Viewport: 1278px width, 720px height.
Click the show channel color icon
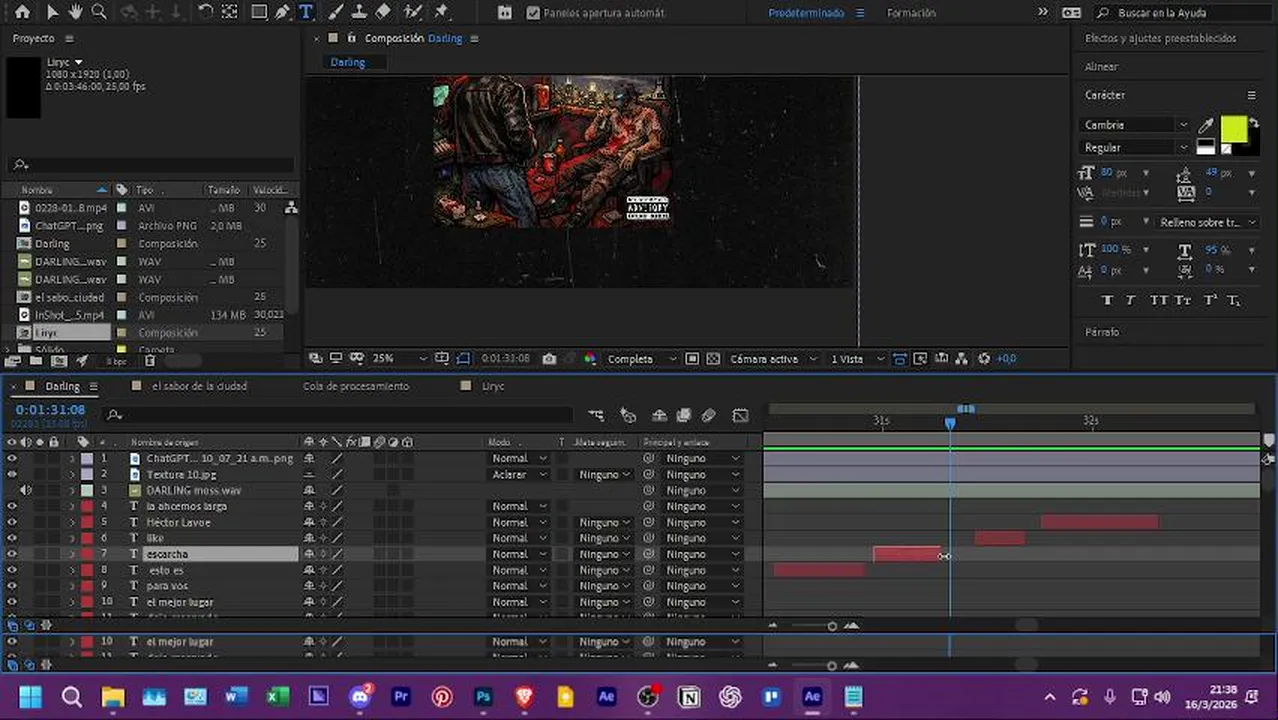click(x=590, y=358)
